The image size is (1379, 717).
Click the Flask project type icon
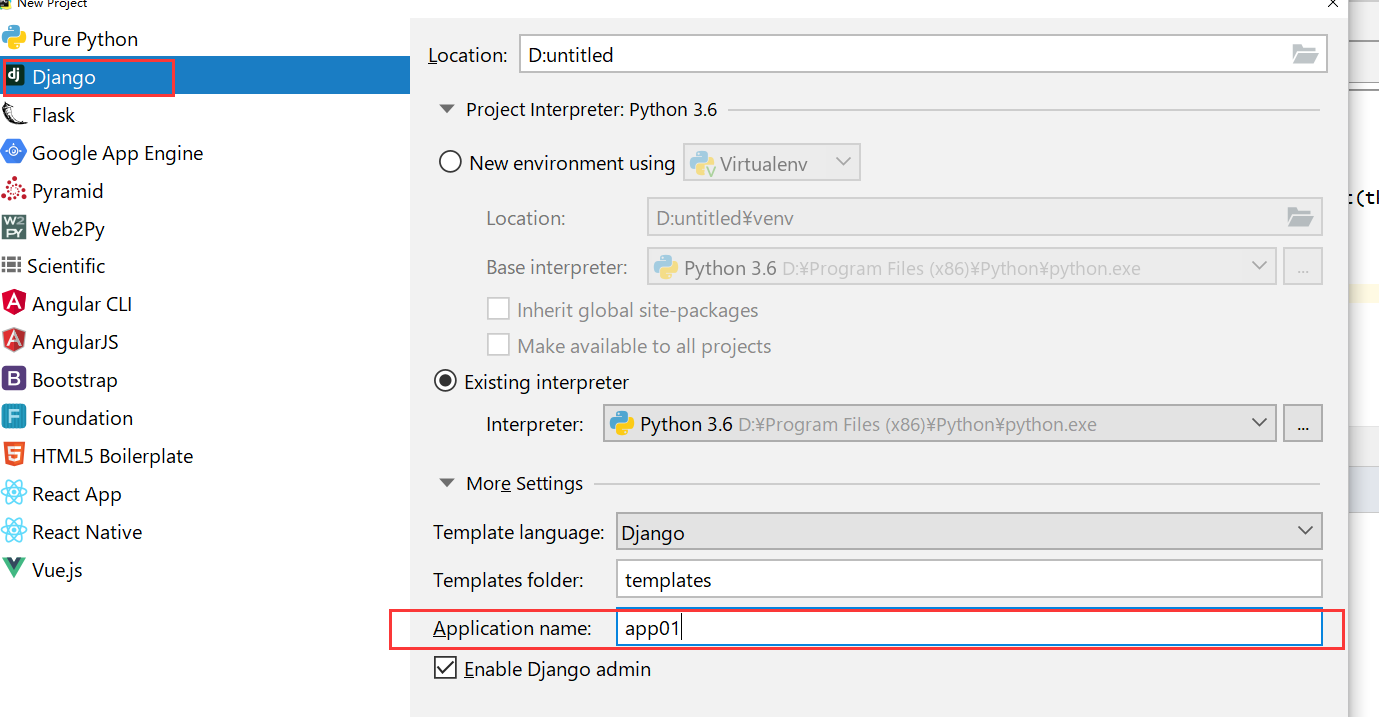(x=14, y=115)
